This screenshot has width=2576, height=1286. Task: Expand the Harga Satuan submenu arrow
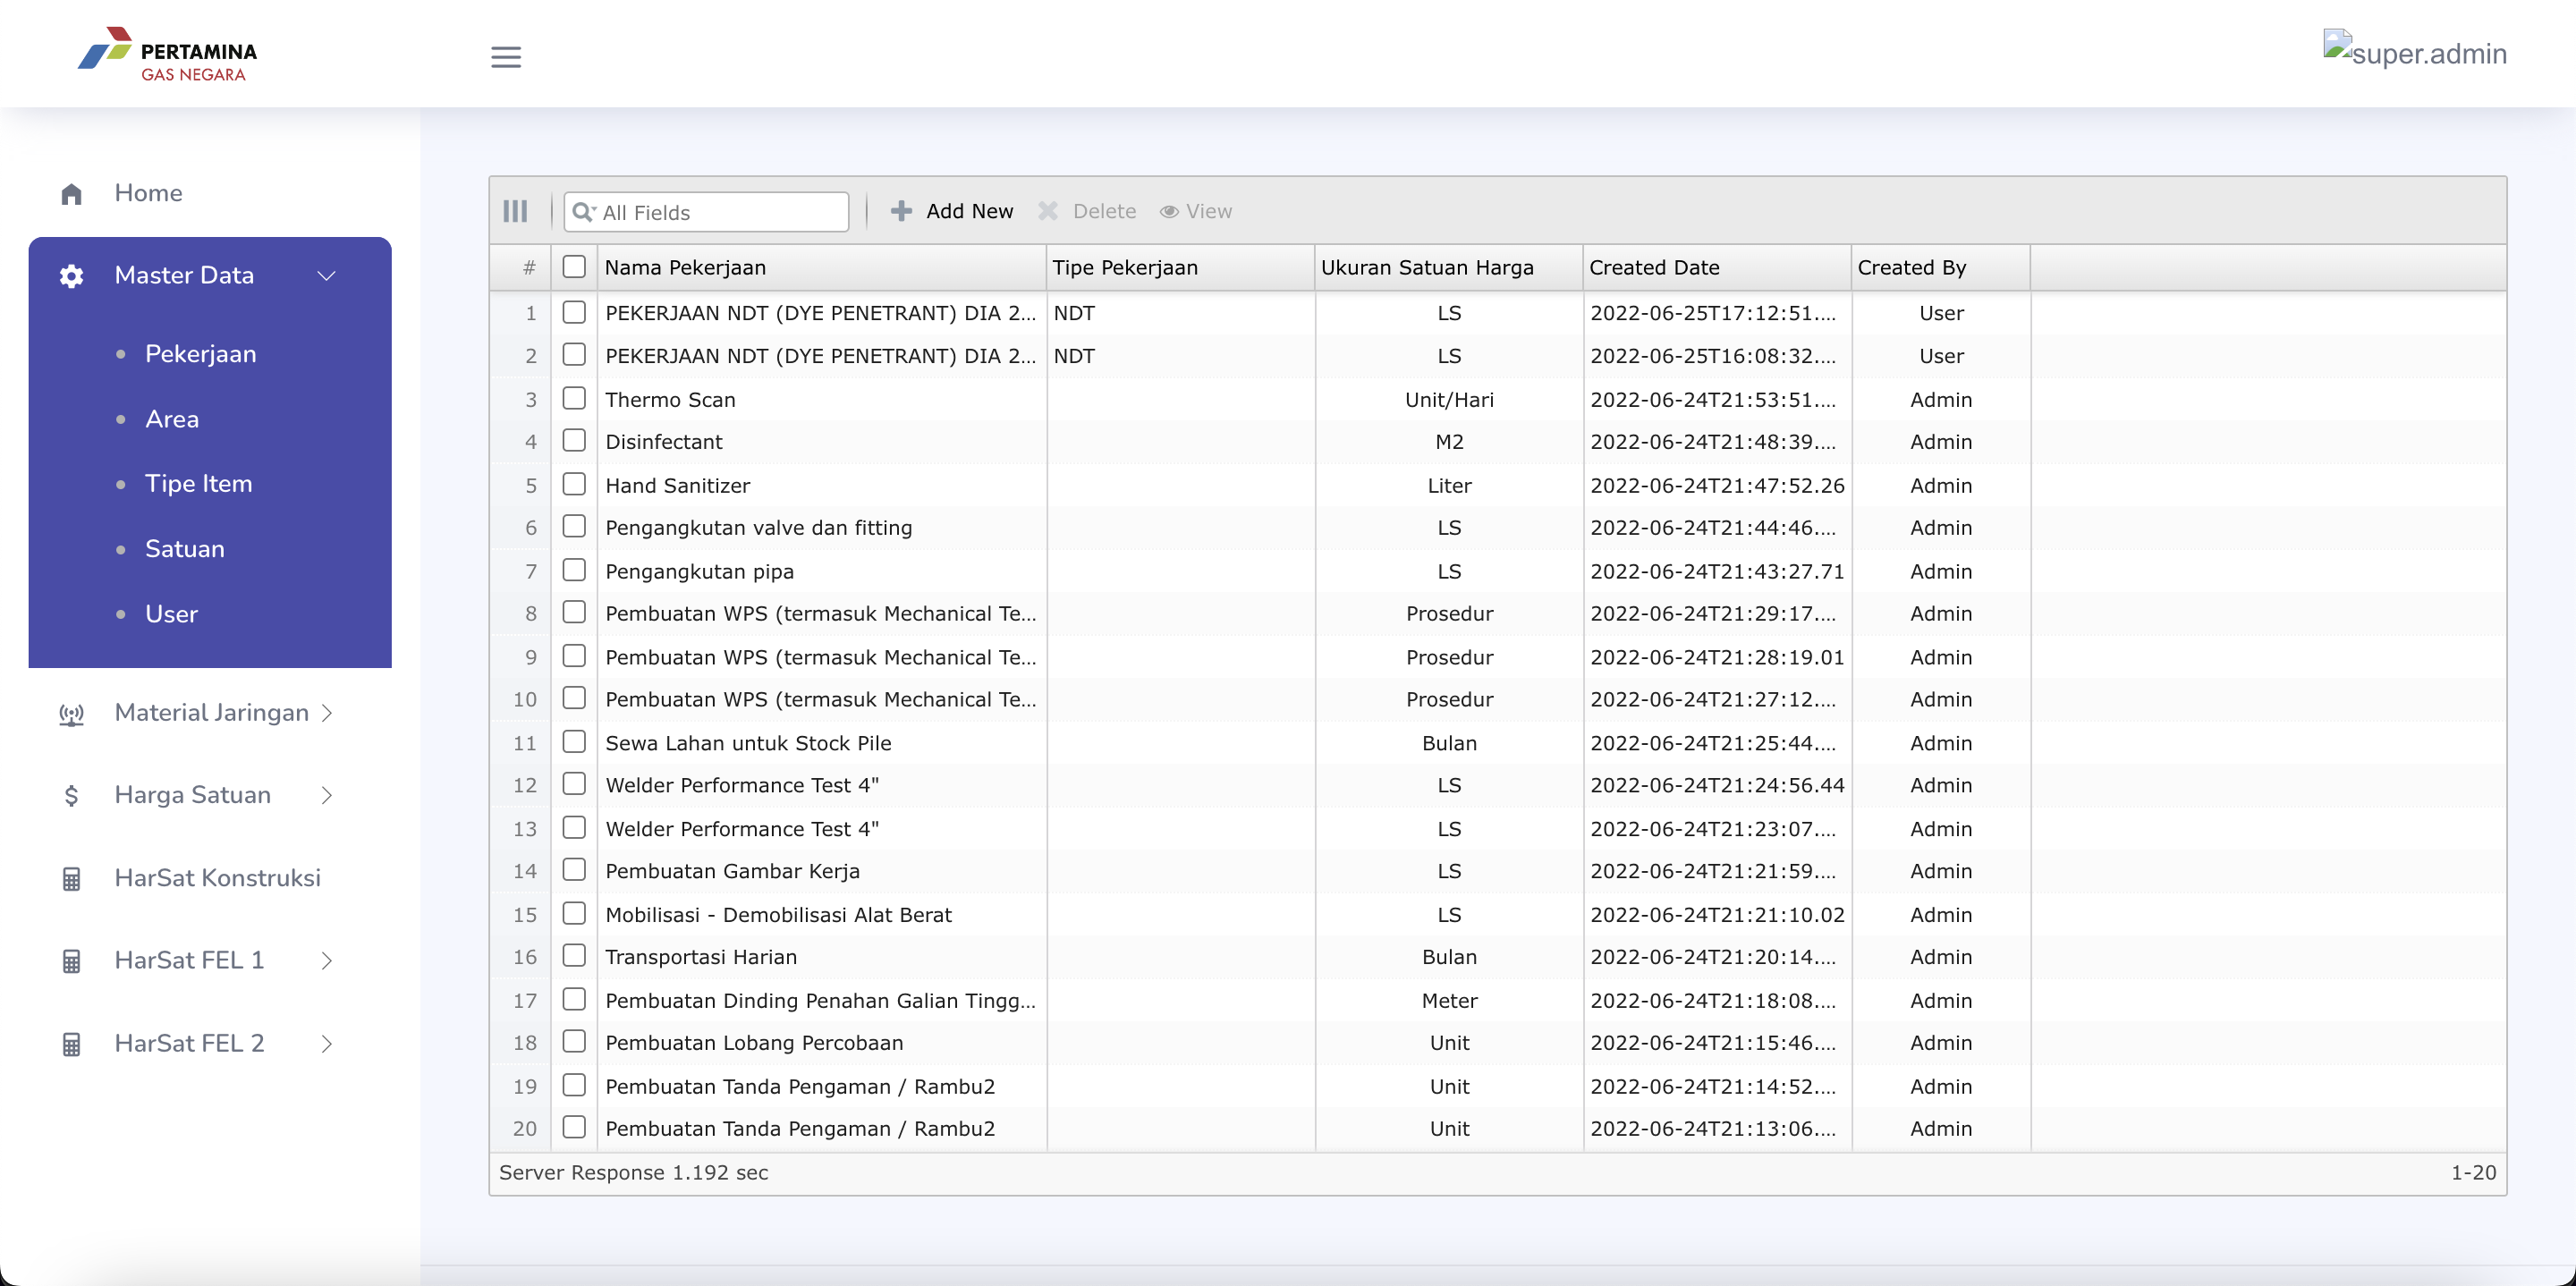327,796
